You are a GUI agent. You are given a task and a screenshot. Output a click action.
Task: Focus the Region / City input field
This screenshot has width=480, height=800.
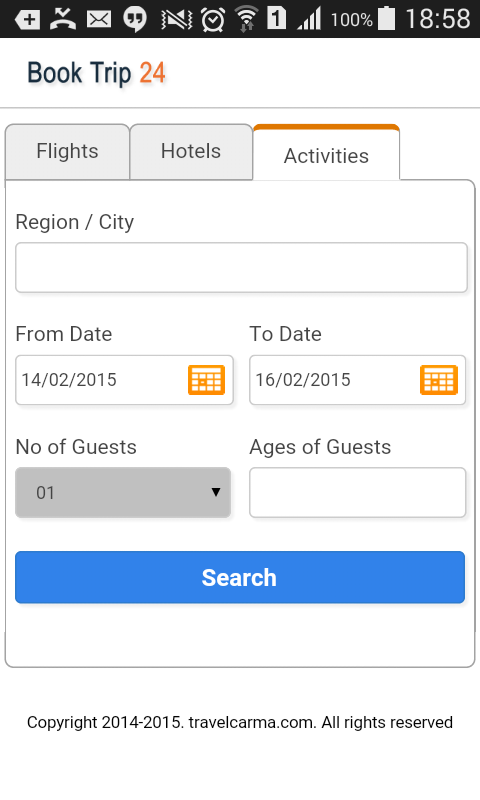click(x=241, y=267)
